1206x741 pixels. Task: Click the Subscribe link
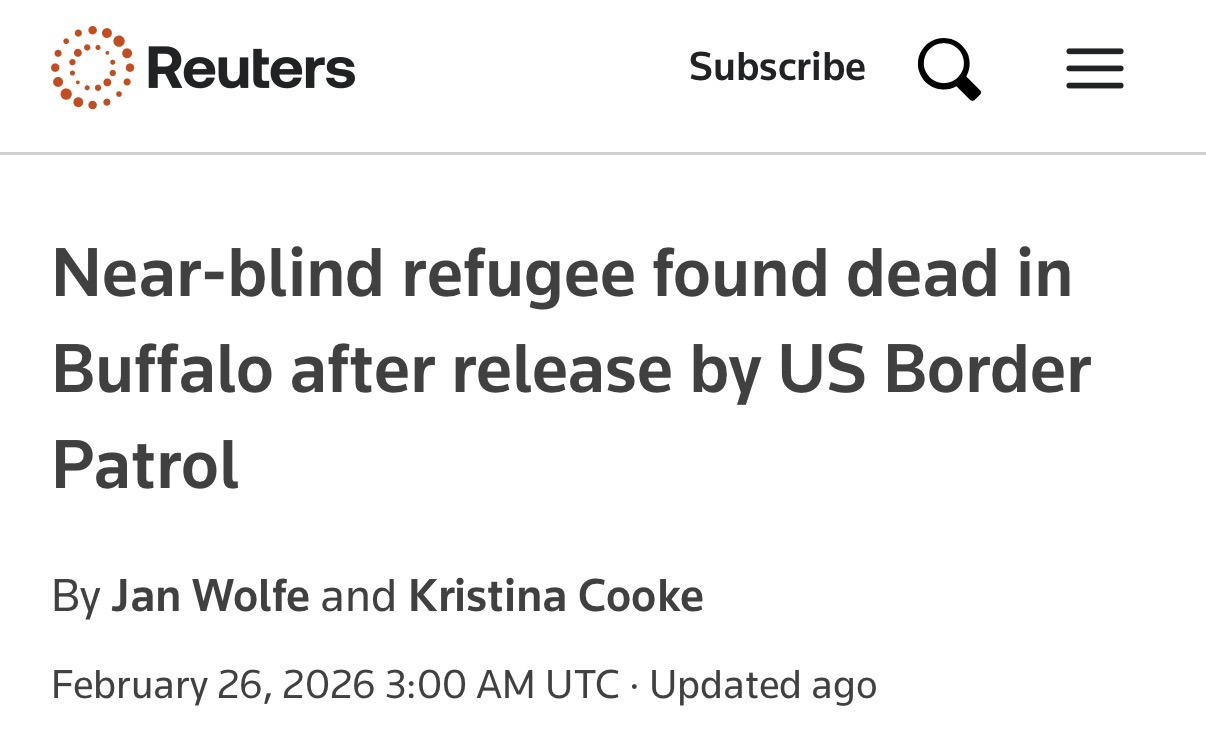click(x=777, y=68)
